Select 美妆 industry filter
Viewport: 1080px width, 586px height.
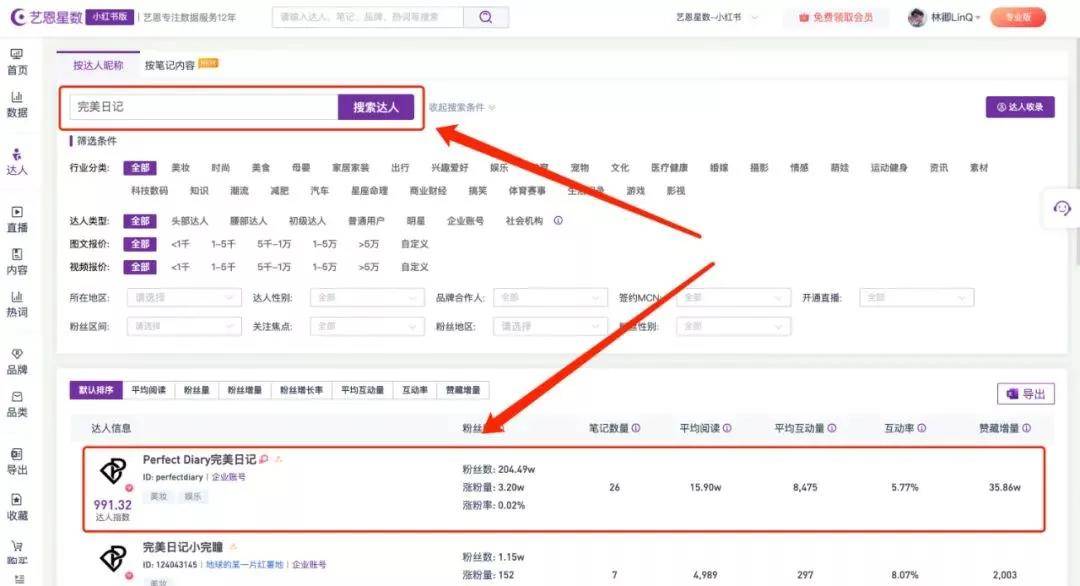tap(180, 168)
